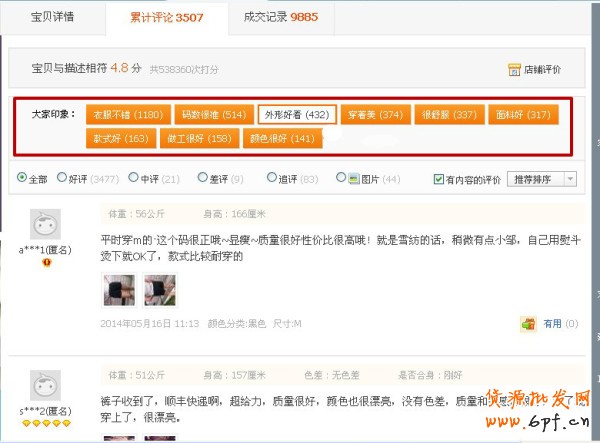Select the 追评 (83) radio filter
The width and height of the screenshot is (600, 443).
coord(271,179)
